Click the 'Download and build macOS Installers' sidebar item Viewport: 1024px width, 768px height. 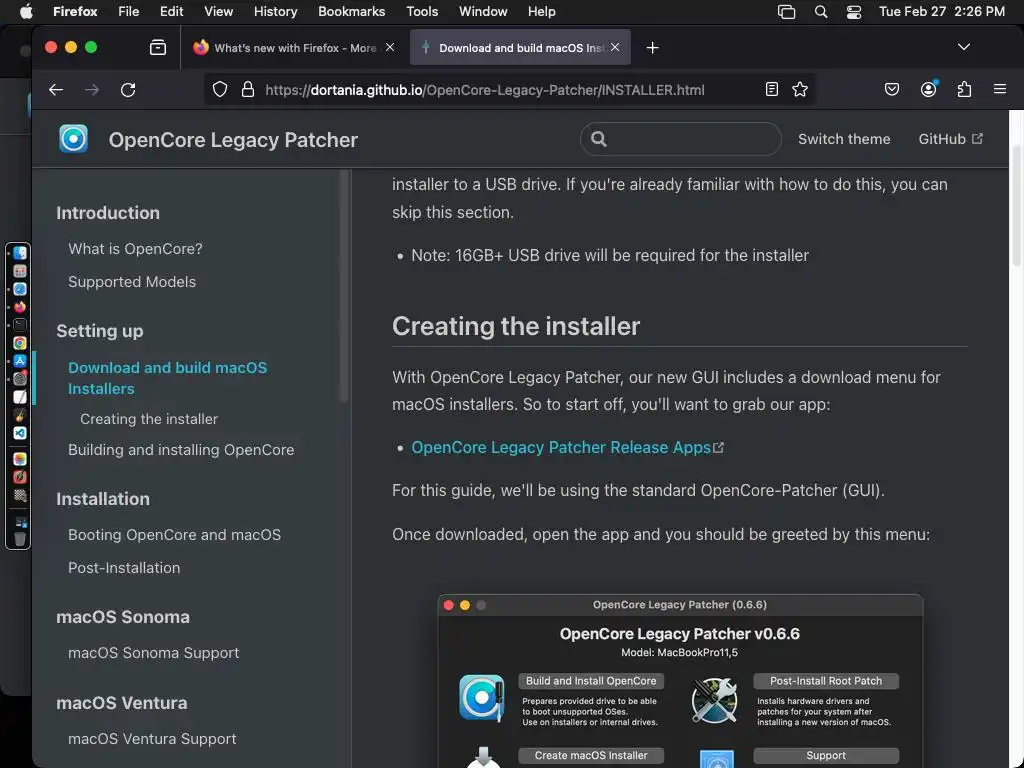tap(167, 378)
